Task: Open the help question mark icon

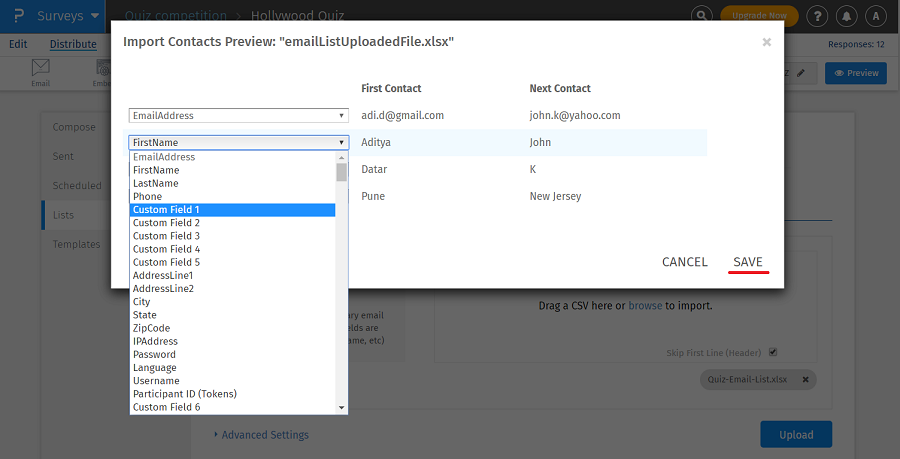Action: point(817,16)
